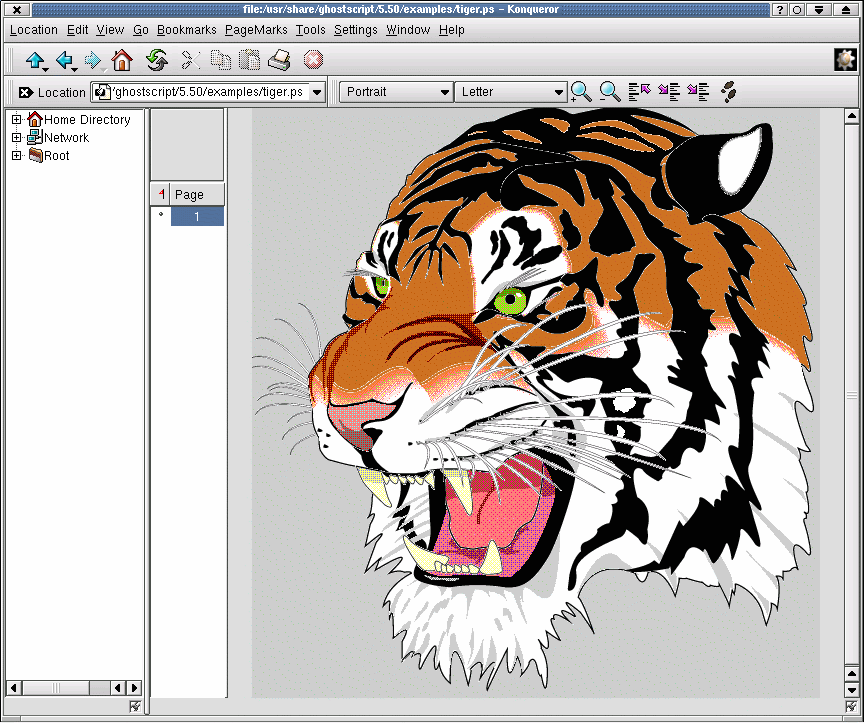Click the Paste clipboard icon

coord(249,60)
